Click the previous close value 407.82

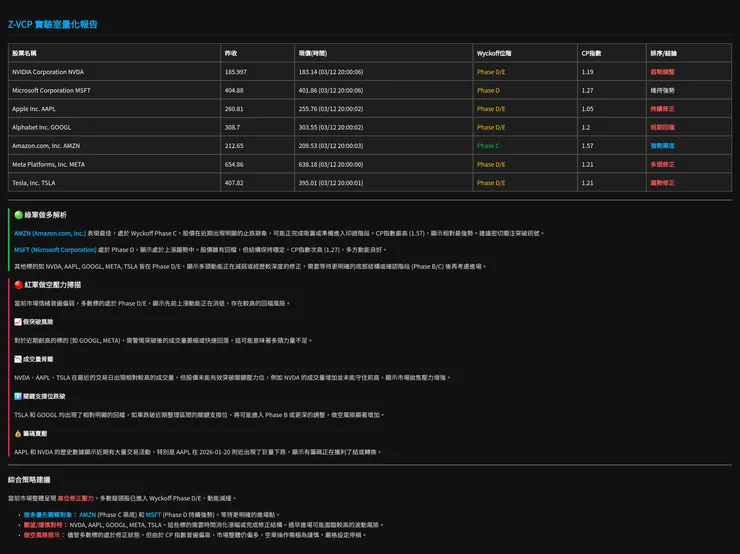point(234,183)
